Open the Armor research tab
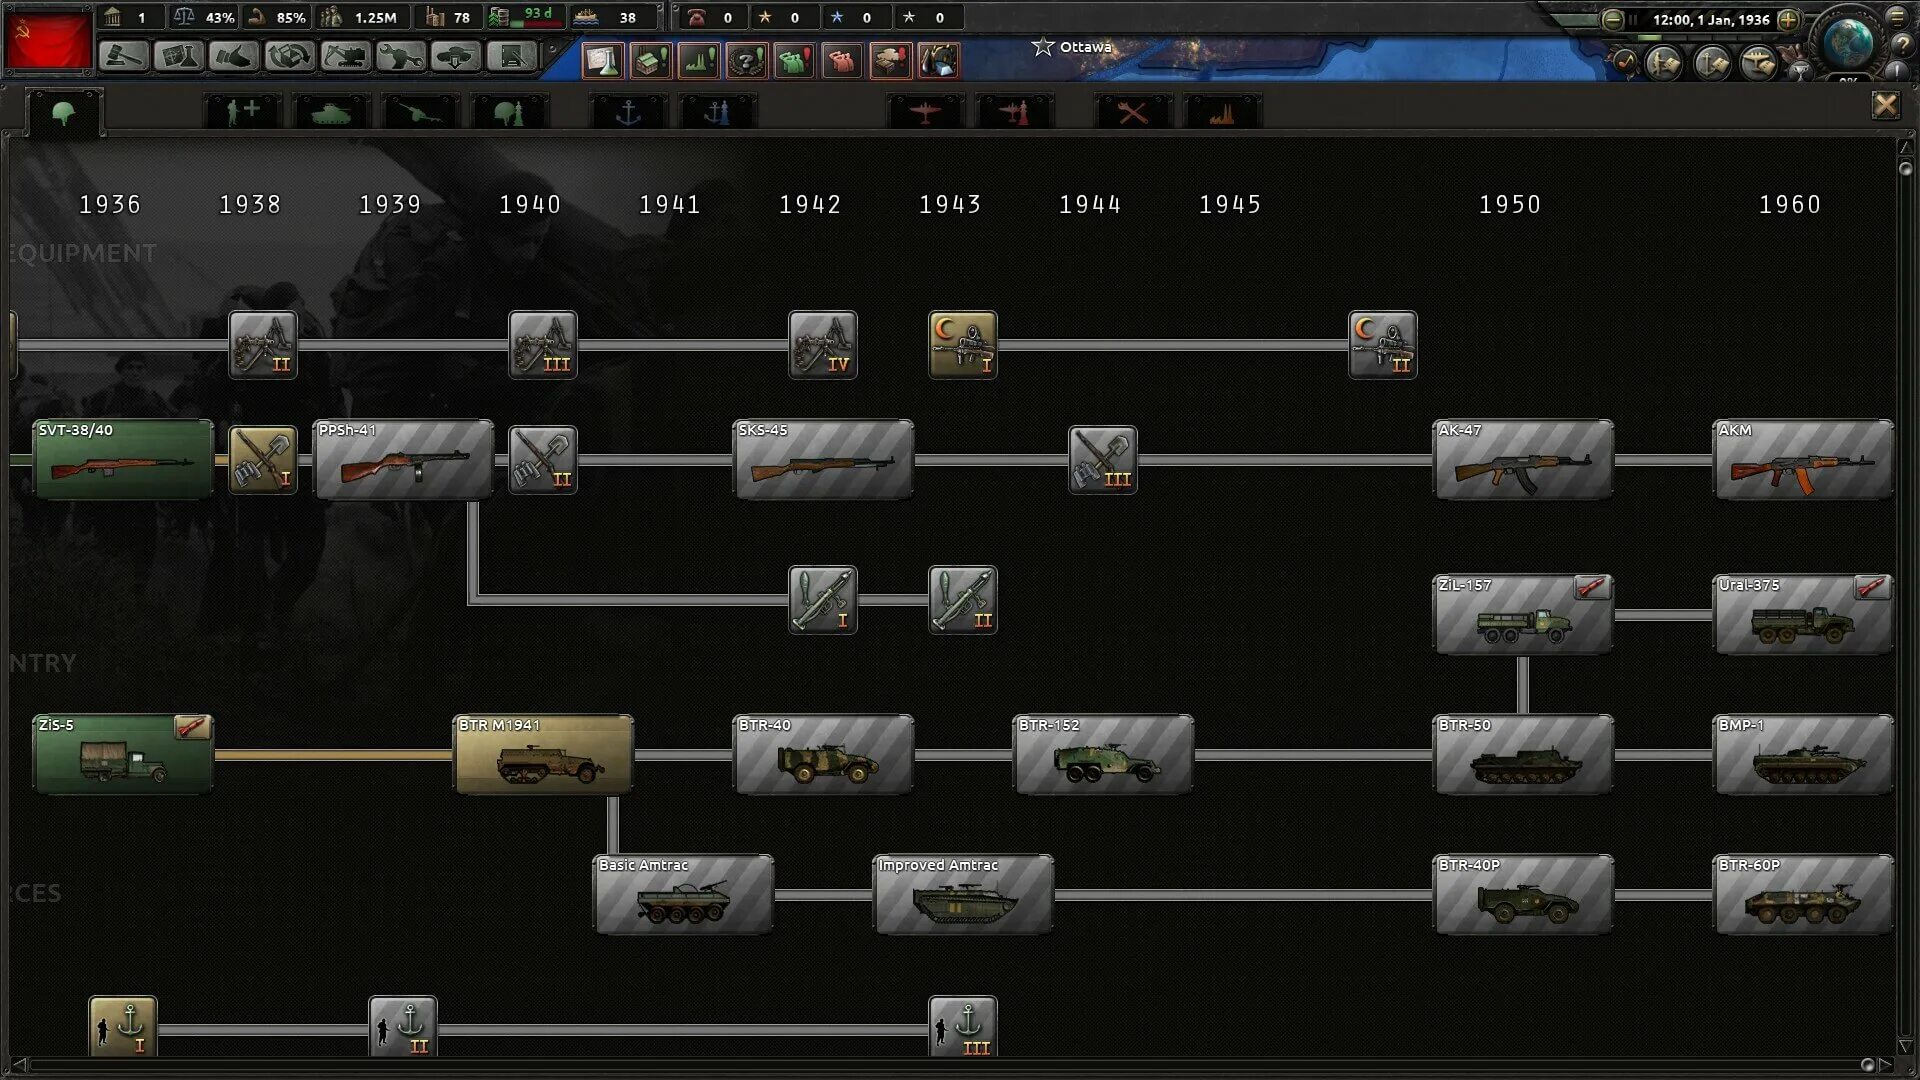1920x1080 pixels. [x=331, y=112]
